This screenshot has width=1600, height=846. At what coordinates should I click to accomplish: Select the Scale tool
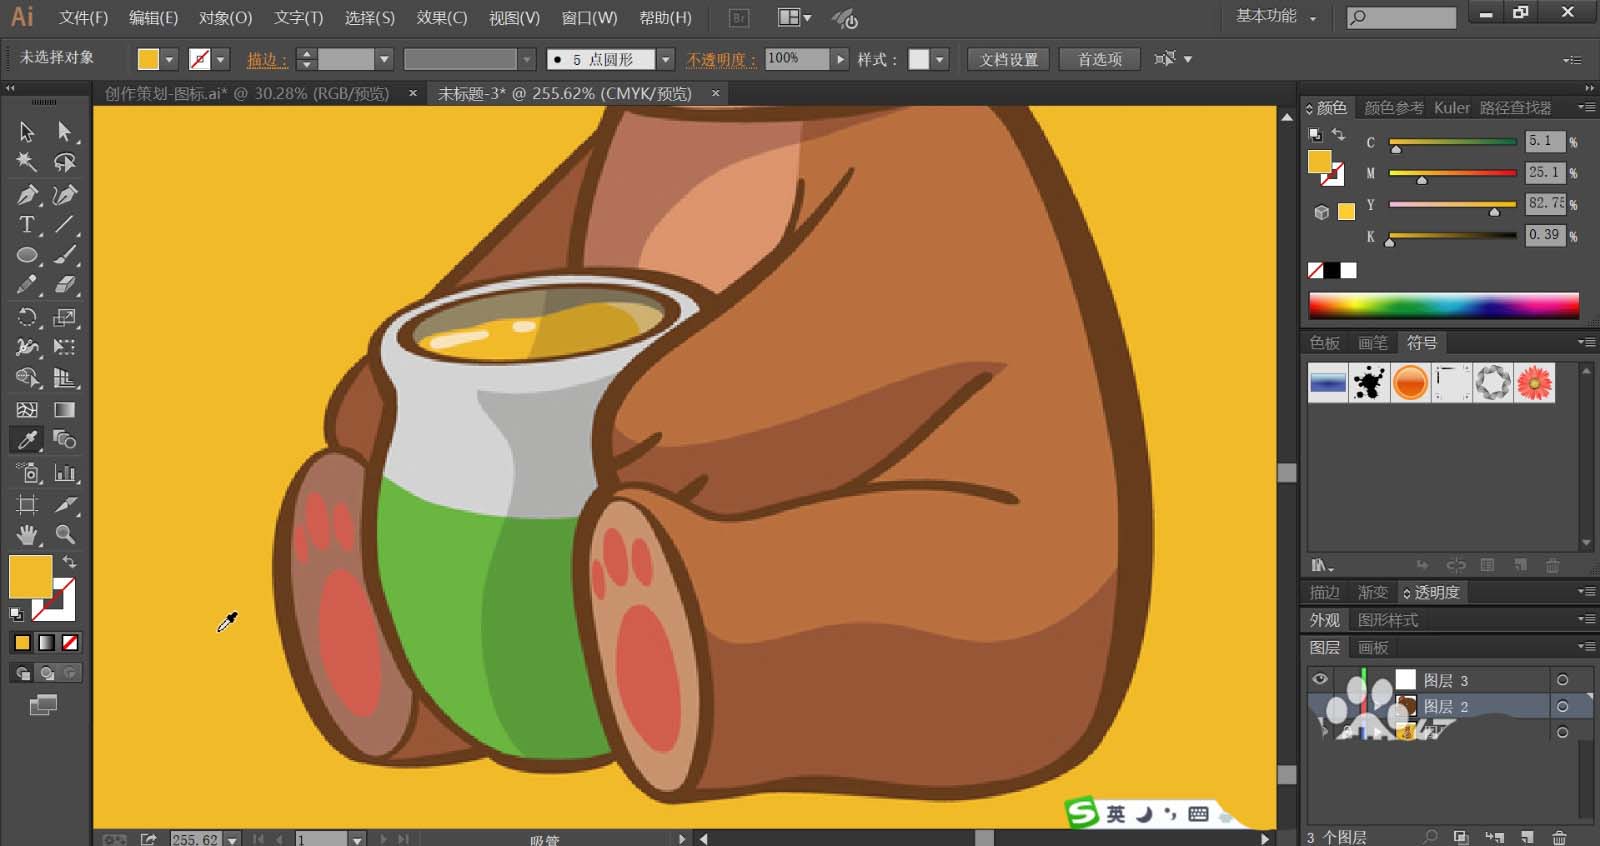click(x=65, y=318)
